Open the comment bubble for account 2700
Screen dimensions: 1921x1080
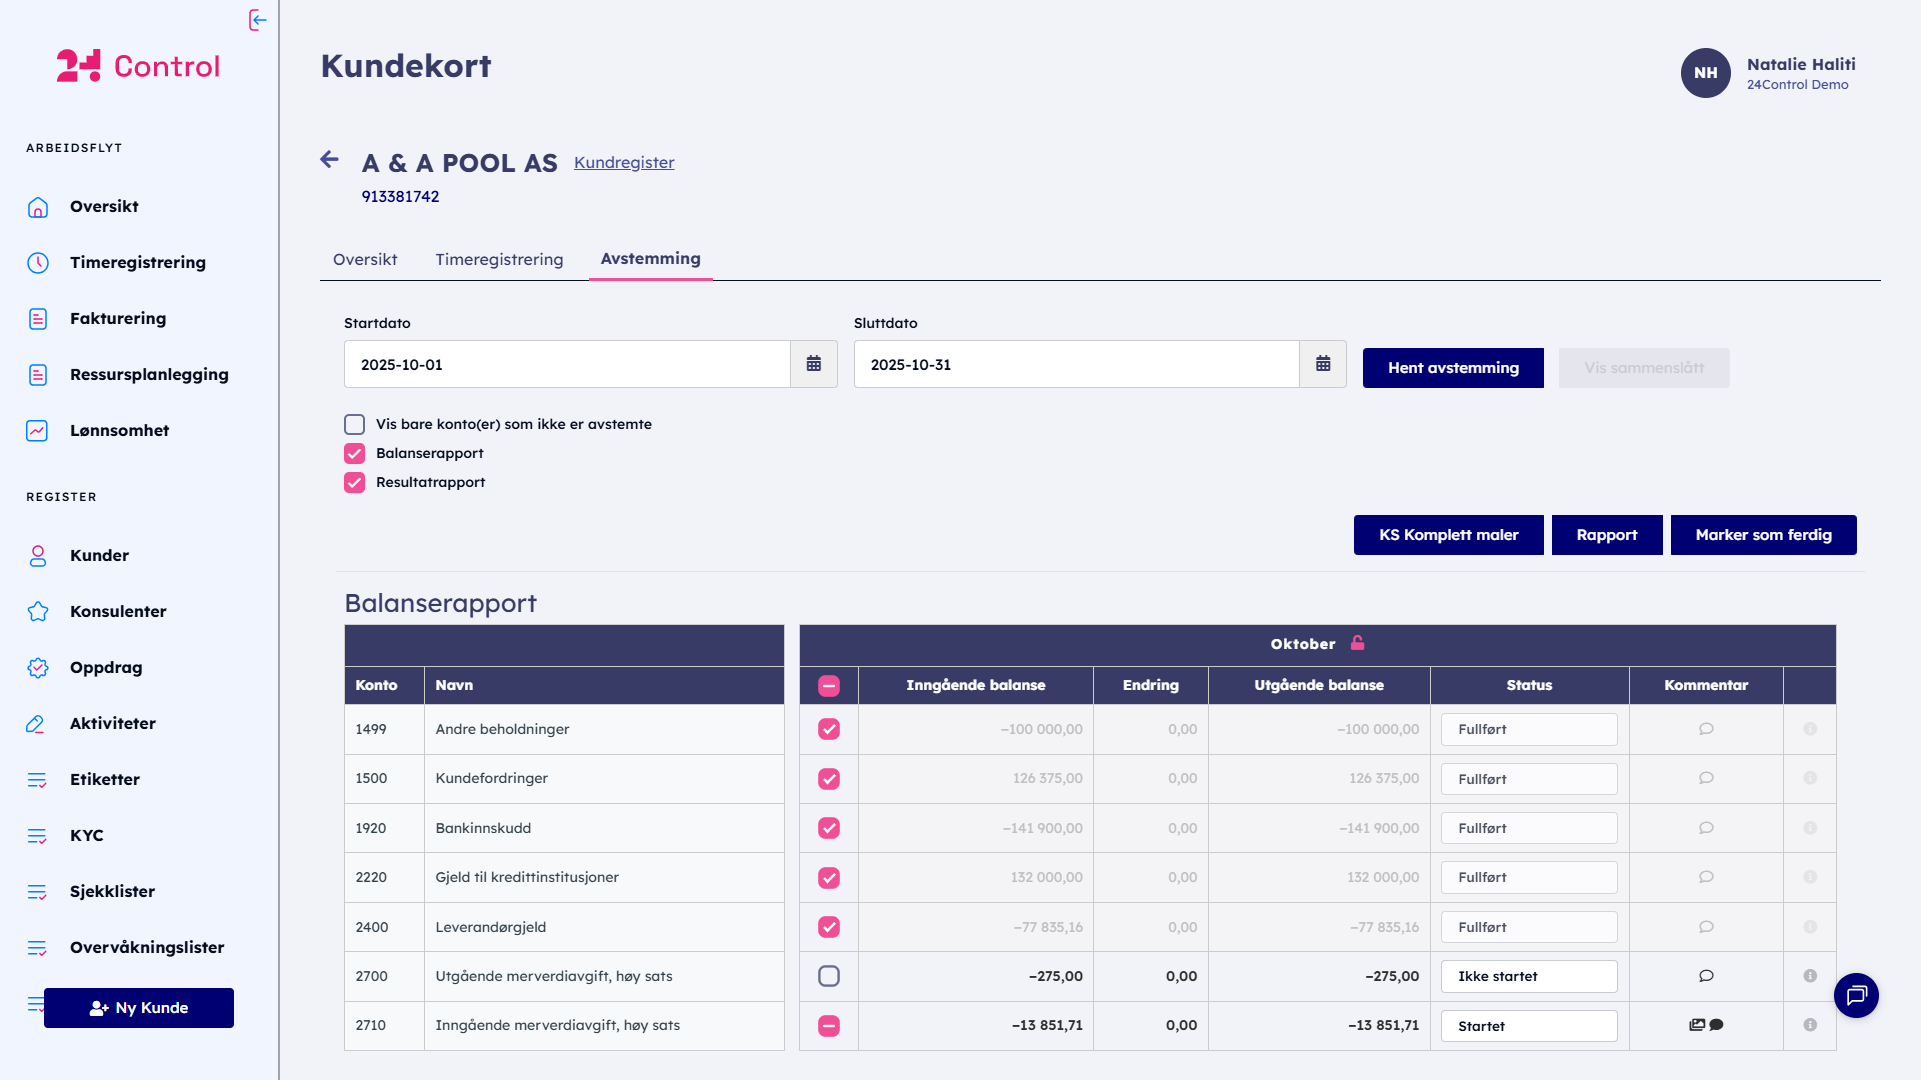pos(1706,976)
